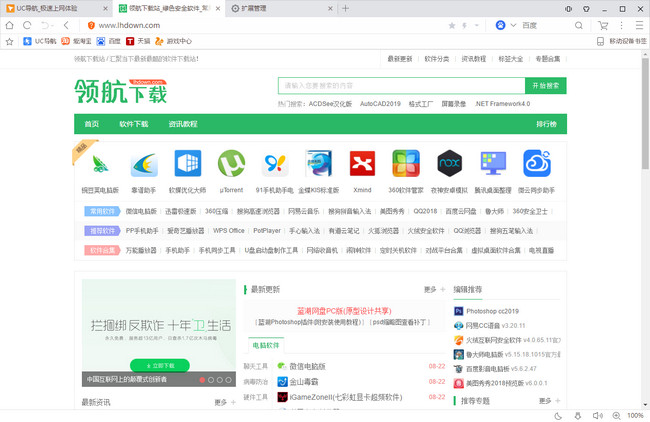
Task: Click the 常用软件 category label
Action: click(102, 211)
